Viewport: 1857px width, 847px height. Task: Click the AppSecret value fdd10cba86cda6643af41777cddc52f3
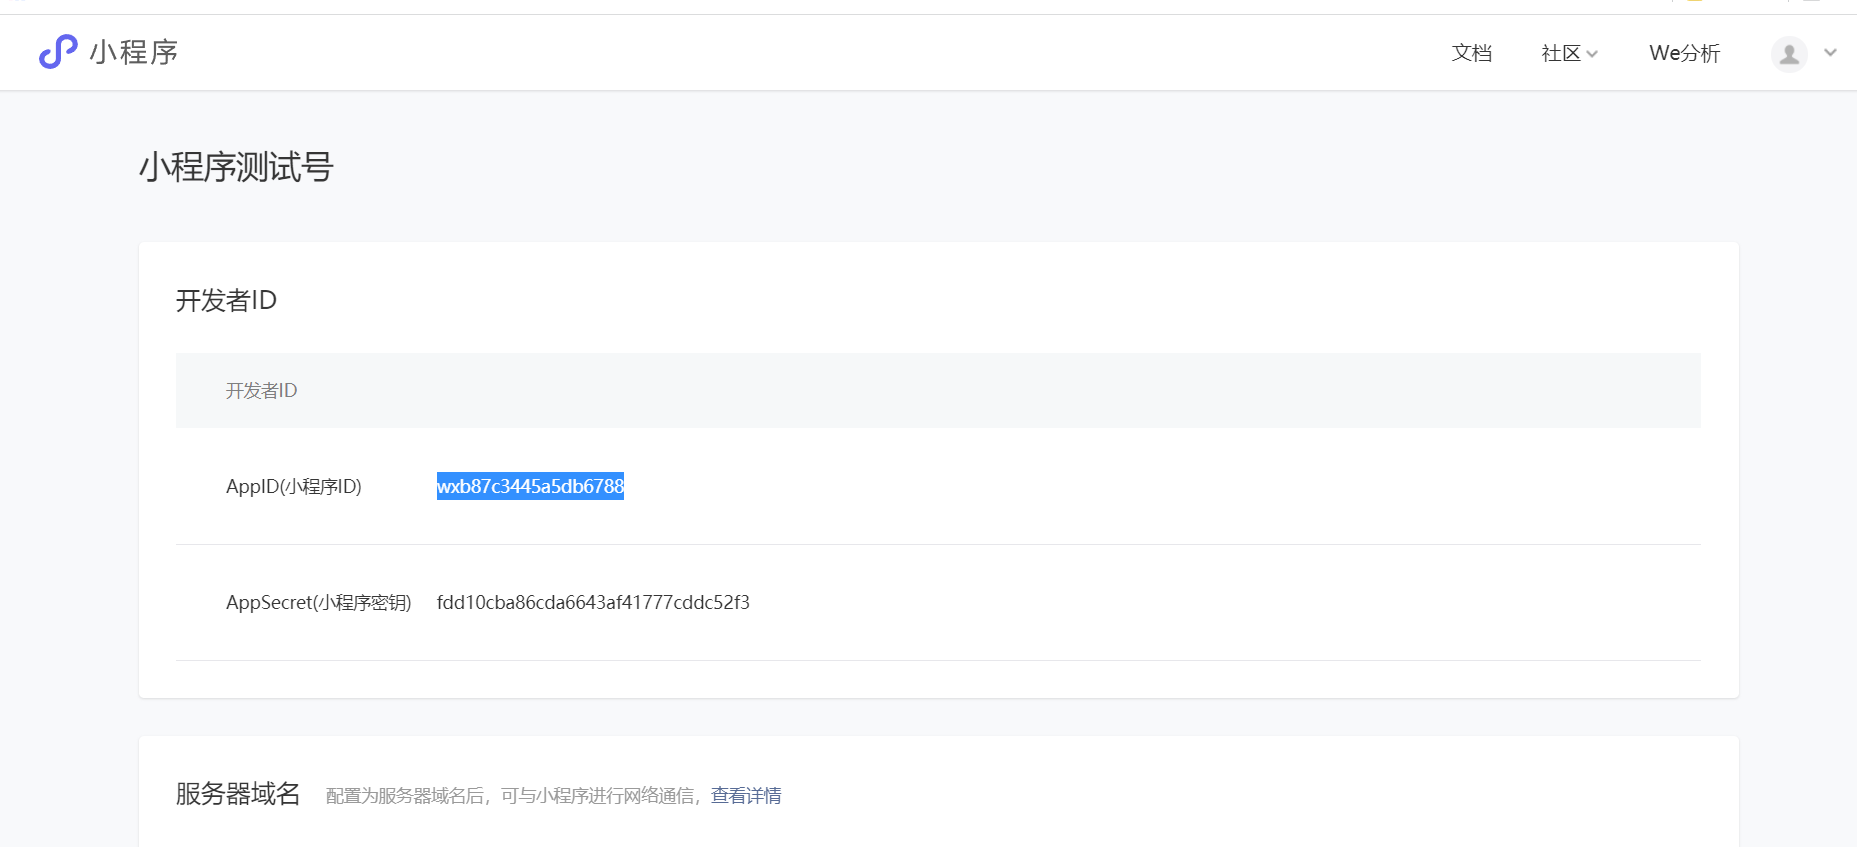pyautogui.click(x=593, y=602)
